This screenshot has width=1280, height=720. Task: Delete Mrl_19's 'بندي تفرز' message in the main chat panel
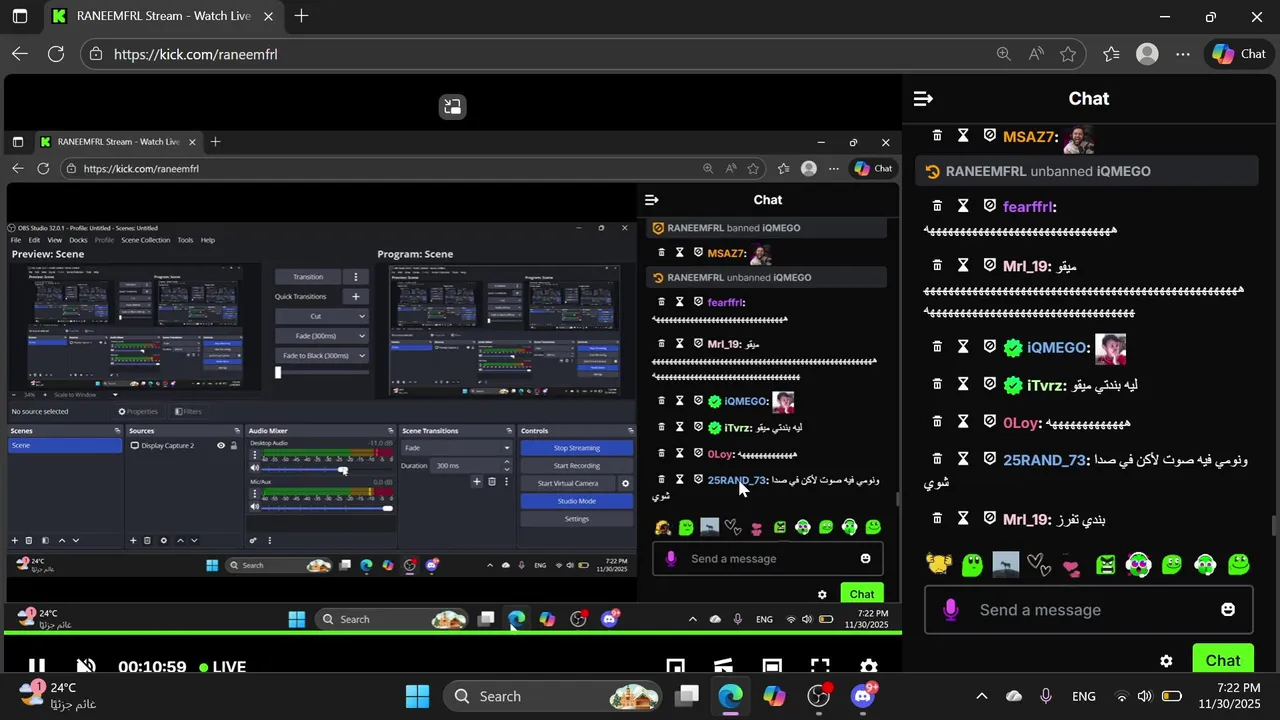[937, 518]
